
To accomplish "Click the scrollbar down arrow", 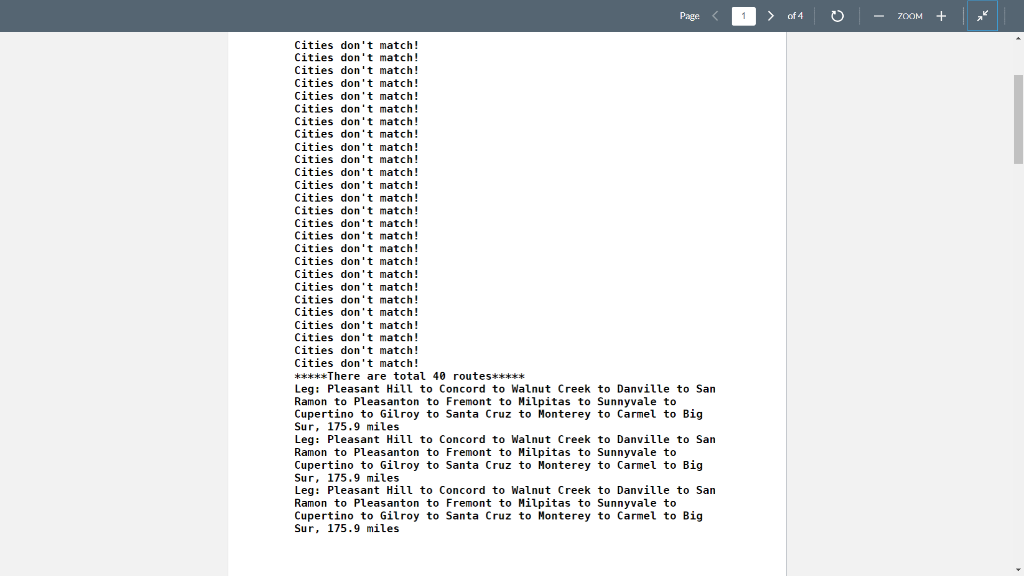I will coord(1018,570).
